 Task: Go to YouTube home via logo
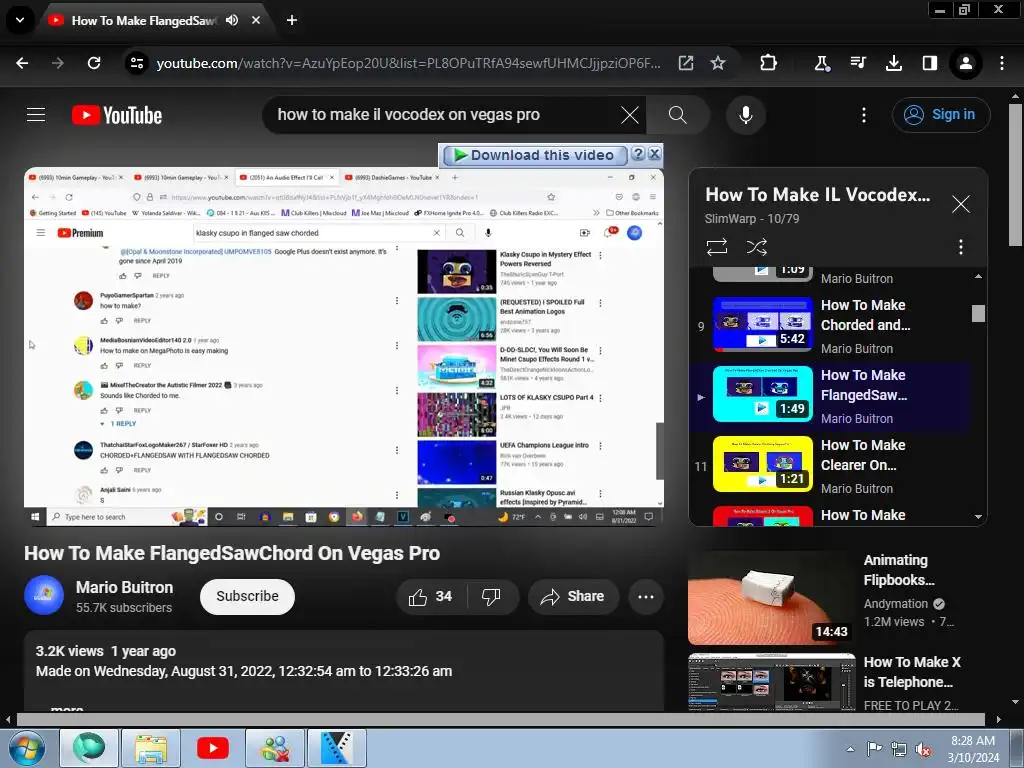pos(117,115)
